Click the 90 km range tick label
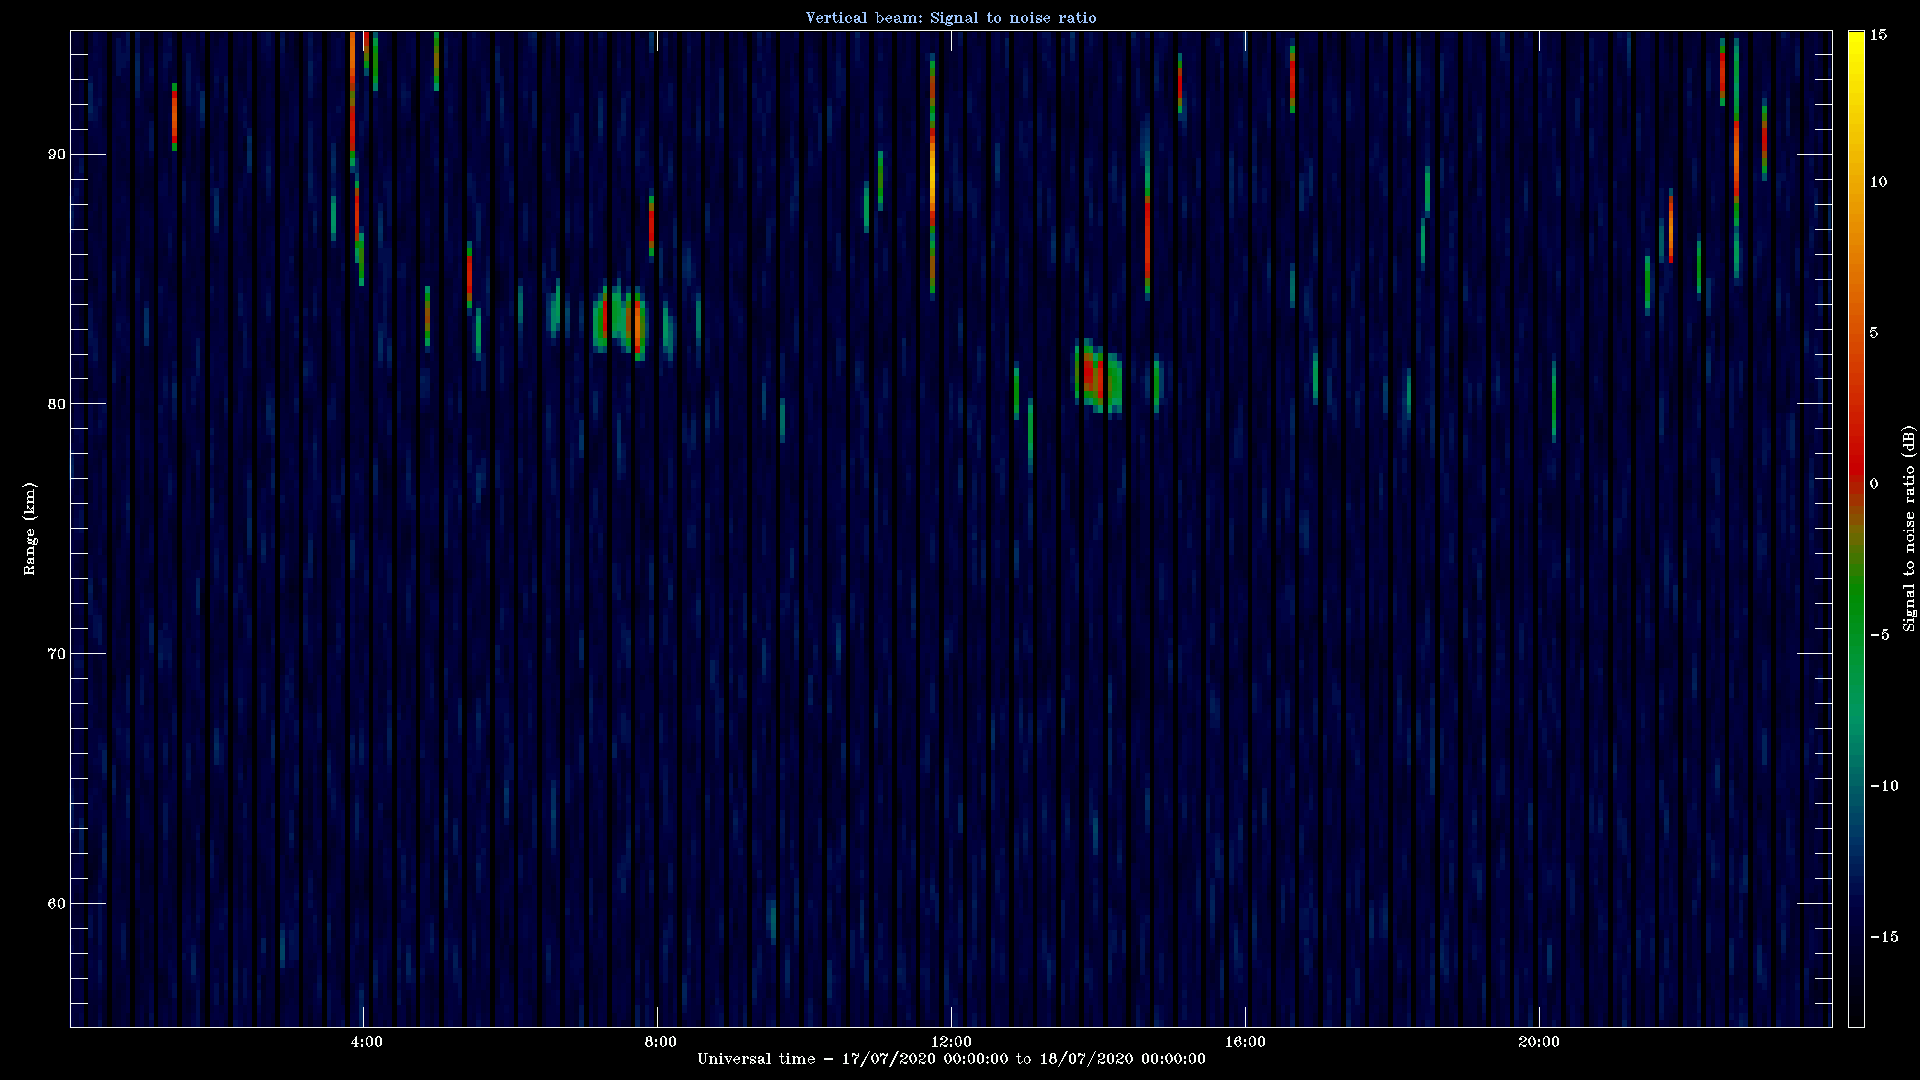The width and height of the screenshot is (1920, 1080). pos(56,154)
